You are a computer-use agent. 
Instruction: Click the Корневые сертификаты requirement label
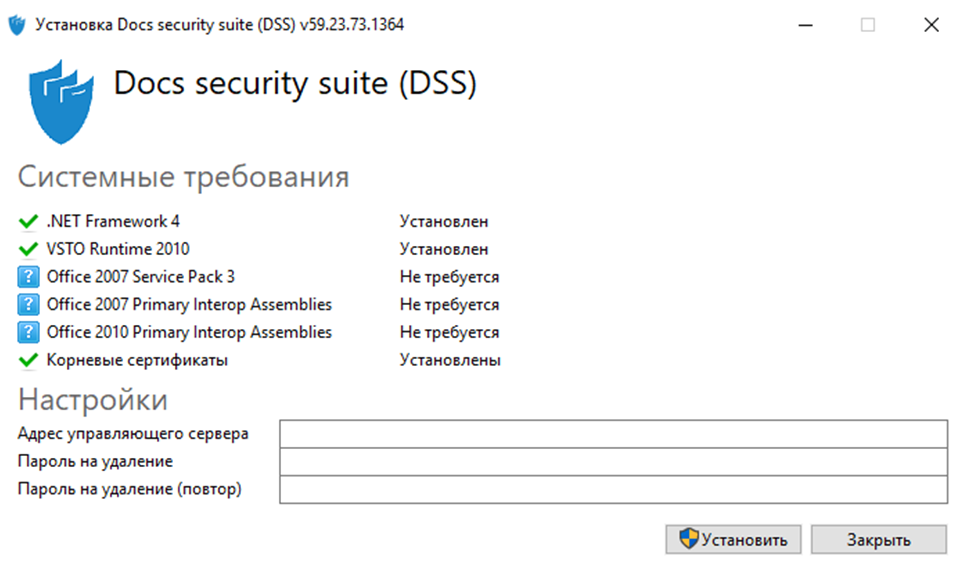coord(137,360)
